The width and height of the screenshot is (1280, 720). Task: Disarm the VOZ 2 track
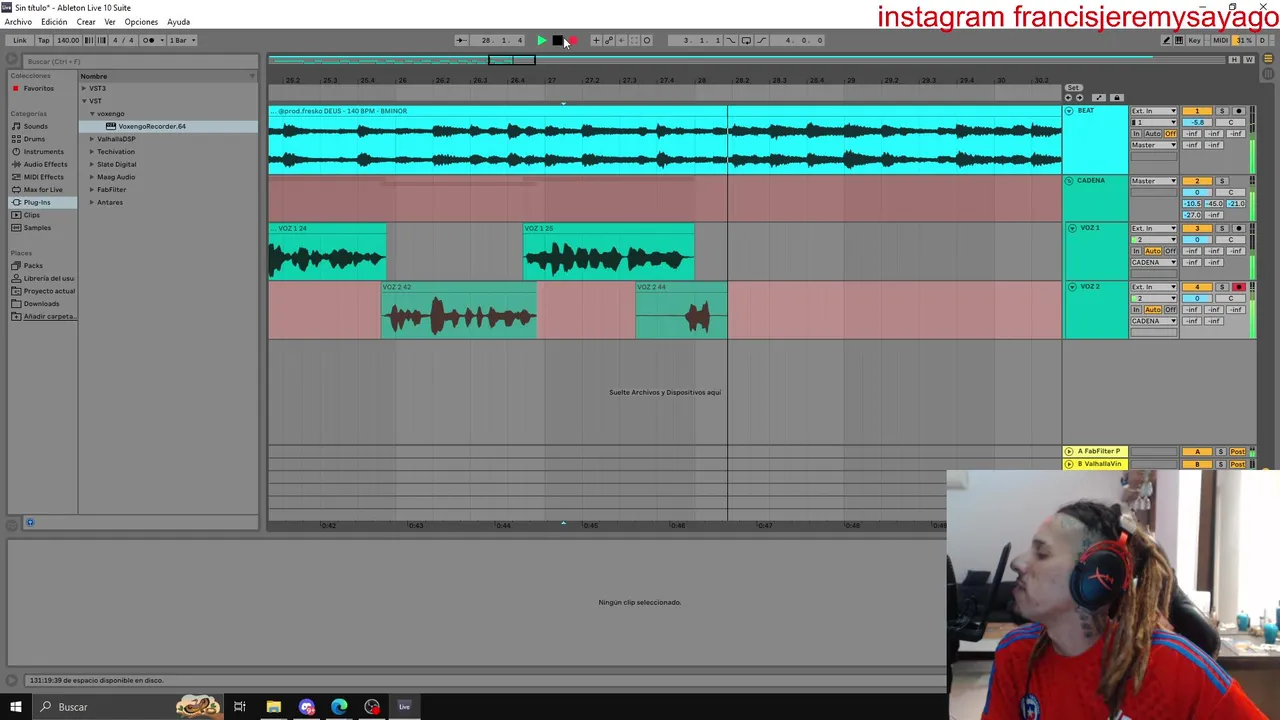pos(1239,287)
